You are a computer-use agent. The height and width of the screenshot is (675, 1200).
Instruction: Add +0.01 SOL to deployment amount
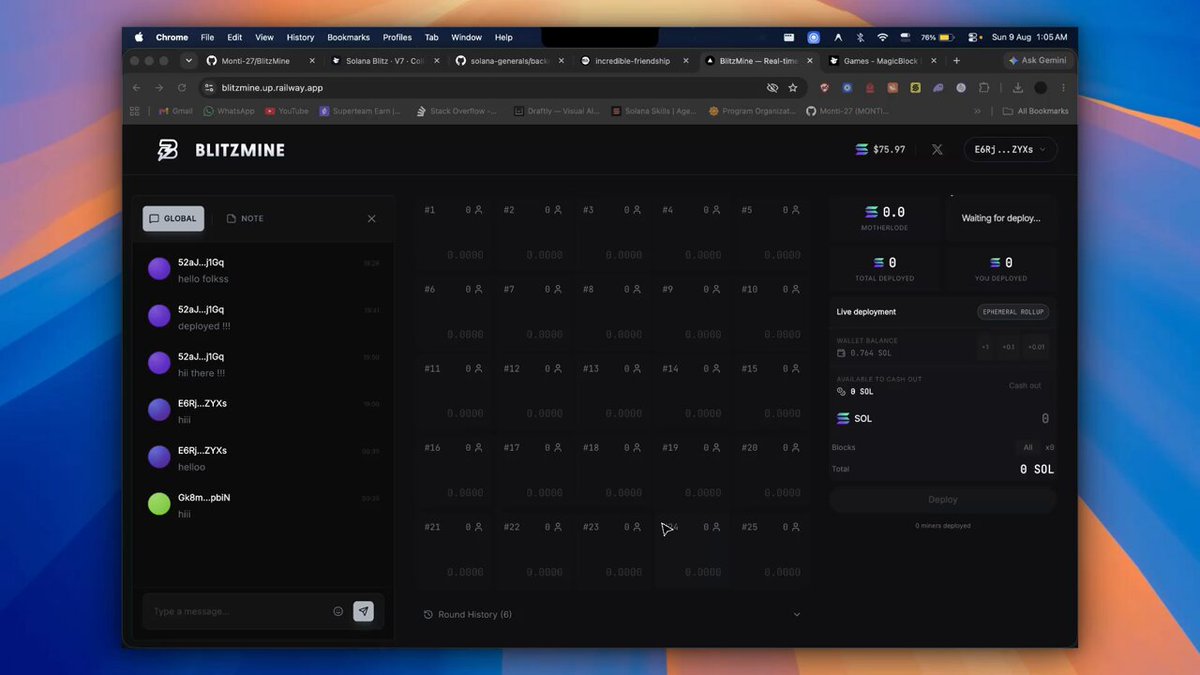tap(1036, 347)
